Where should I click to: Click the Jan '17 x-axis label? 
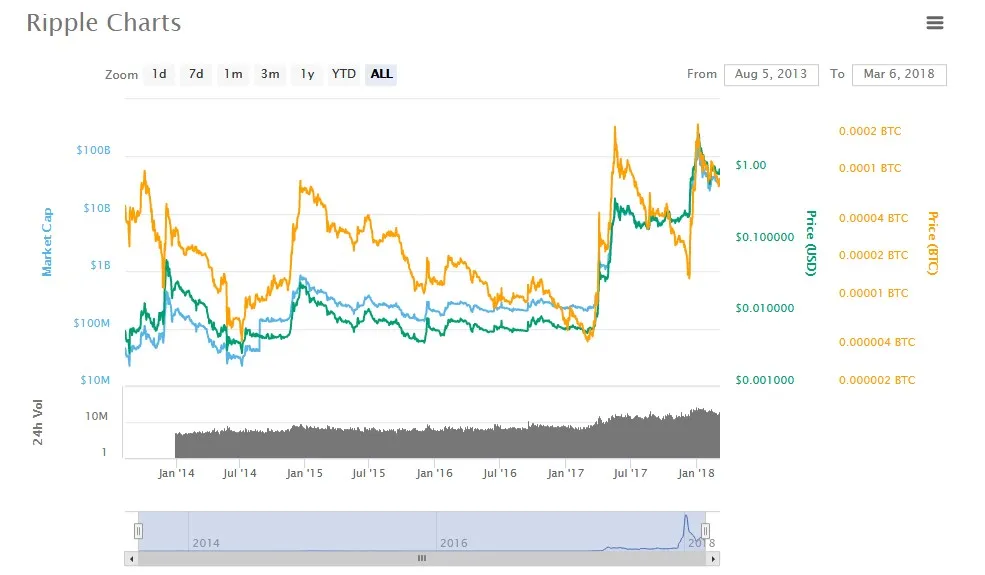point(565,473)
